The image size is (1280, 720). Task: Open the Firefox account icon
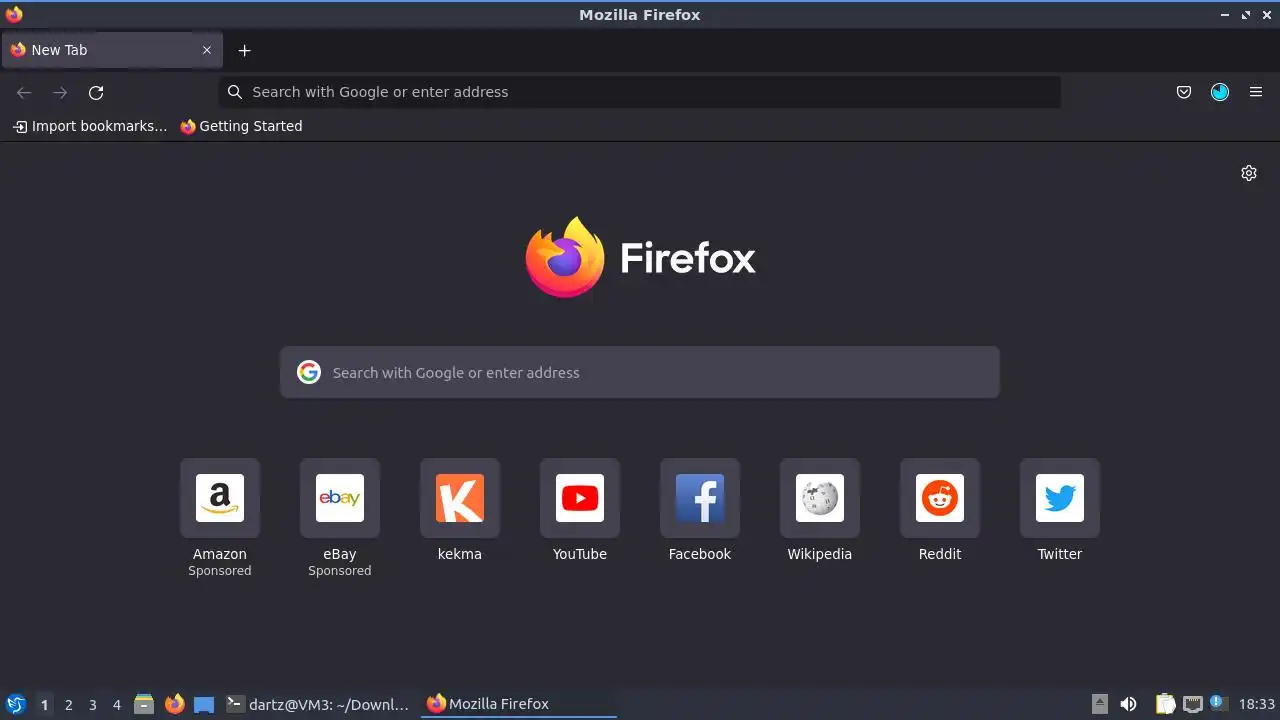coord(1220,92)
